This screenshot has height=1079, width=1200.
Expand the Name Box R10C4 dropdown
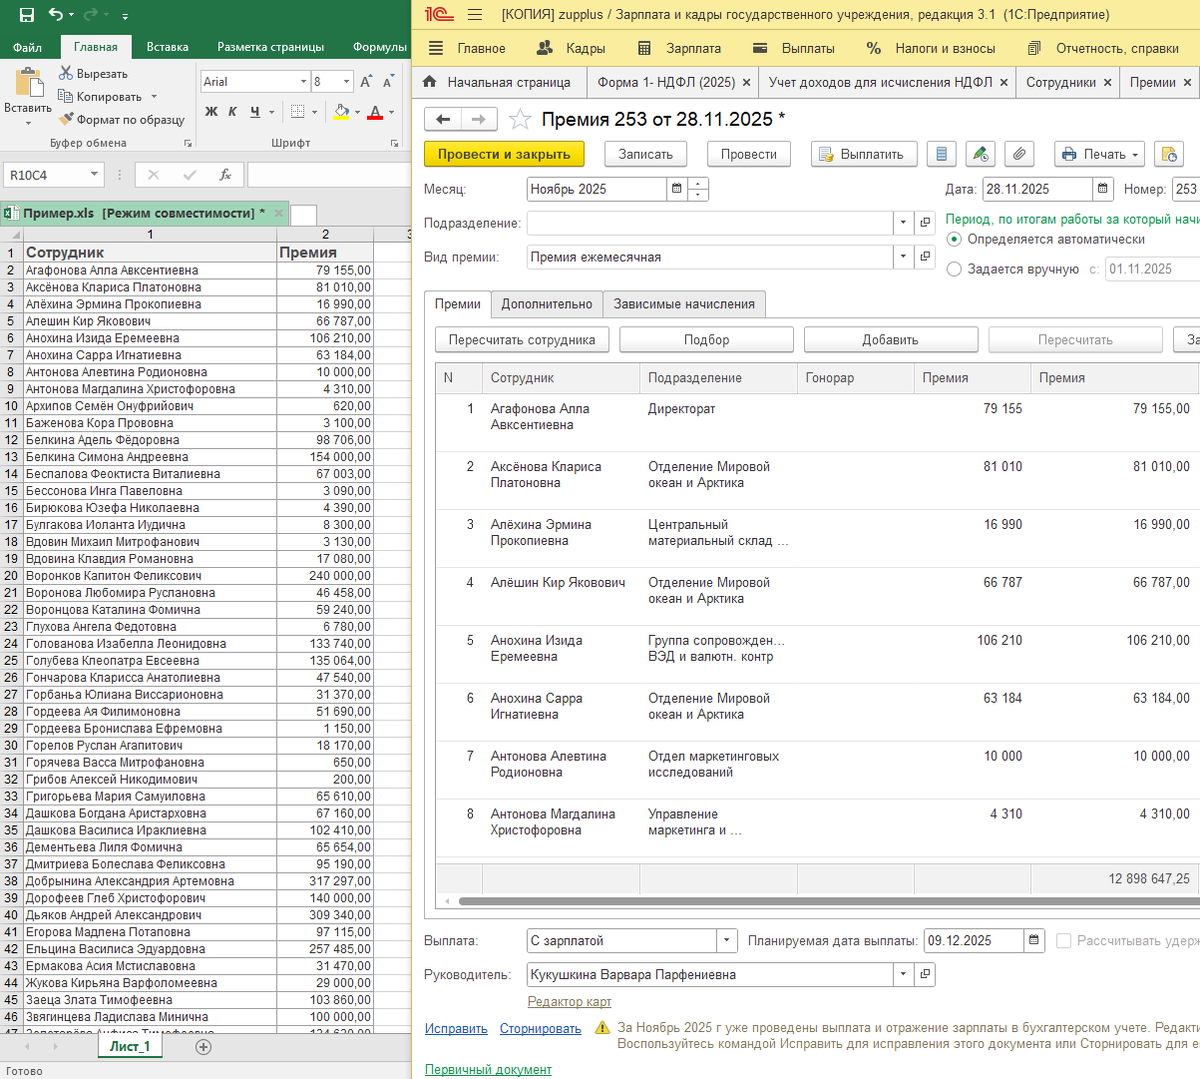pyautogui.click(x=94, y=174)
